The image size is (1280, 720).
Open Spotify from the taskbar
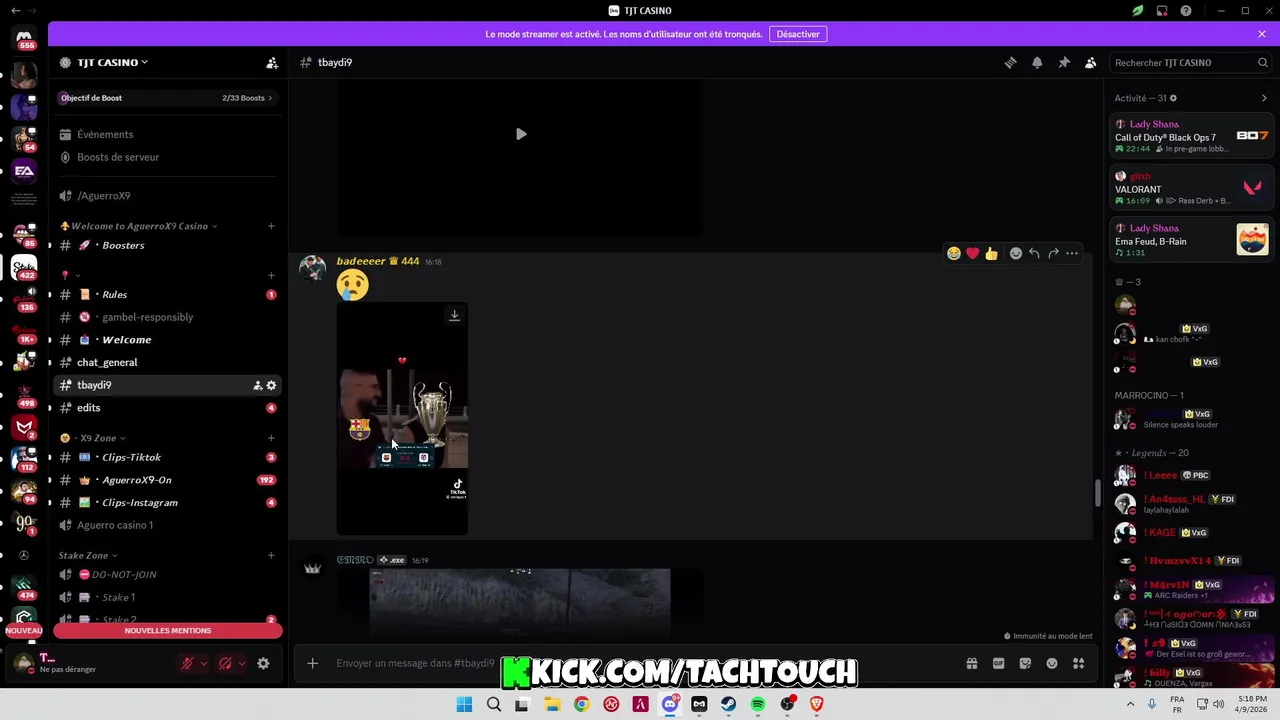pyautogui.click(x=758, y=705)
